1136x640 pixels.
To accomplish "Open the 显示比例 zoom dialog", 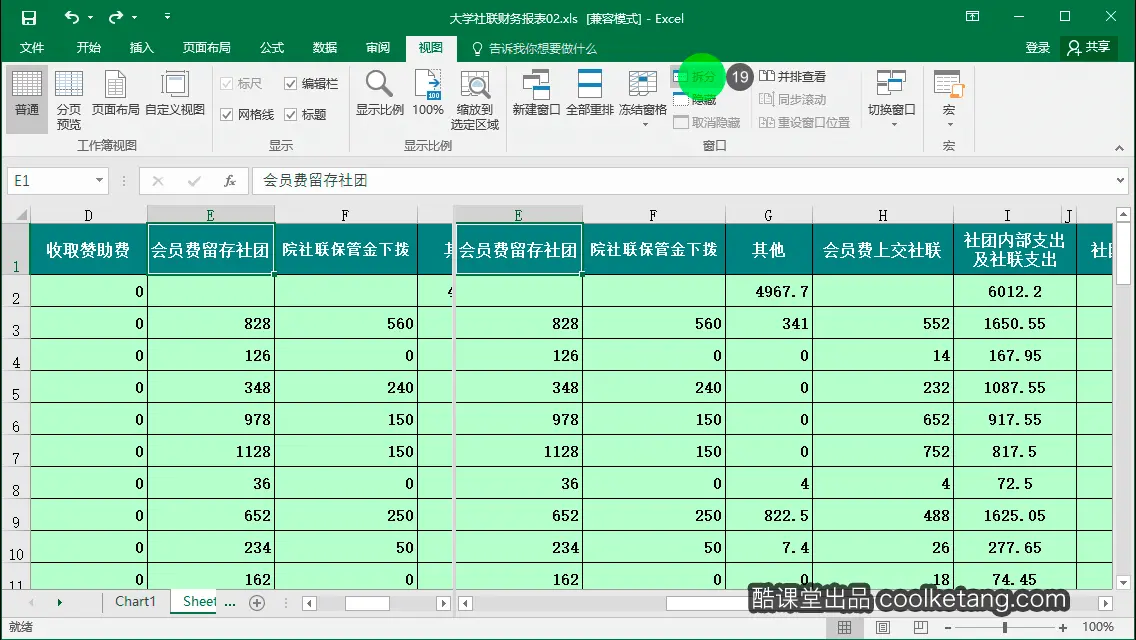I will [x=380, y=93].
